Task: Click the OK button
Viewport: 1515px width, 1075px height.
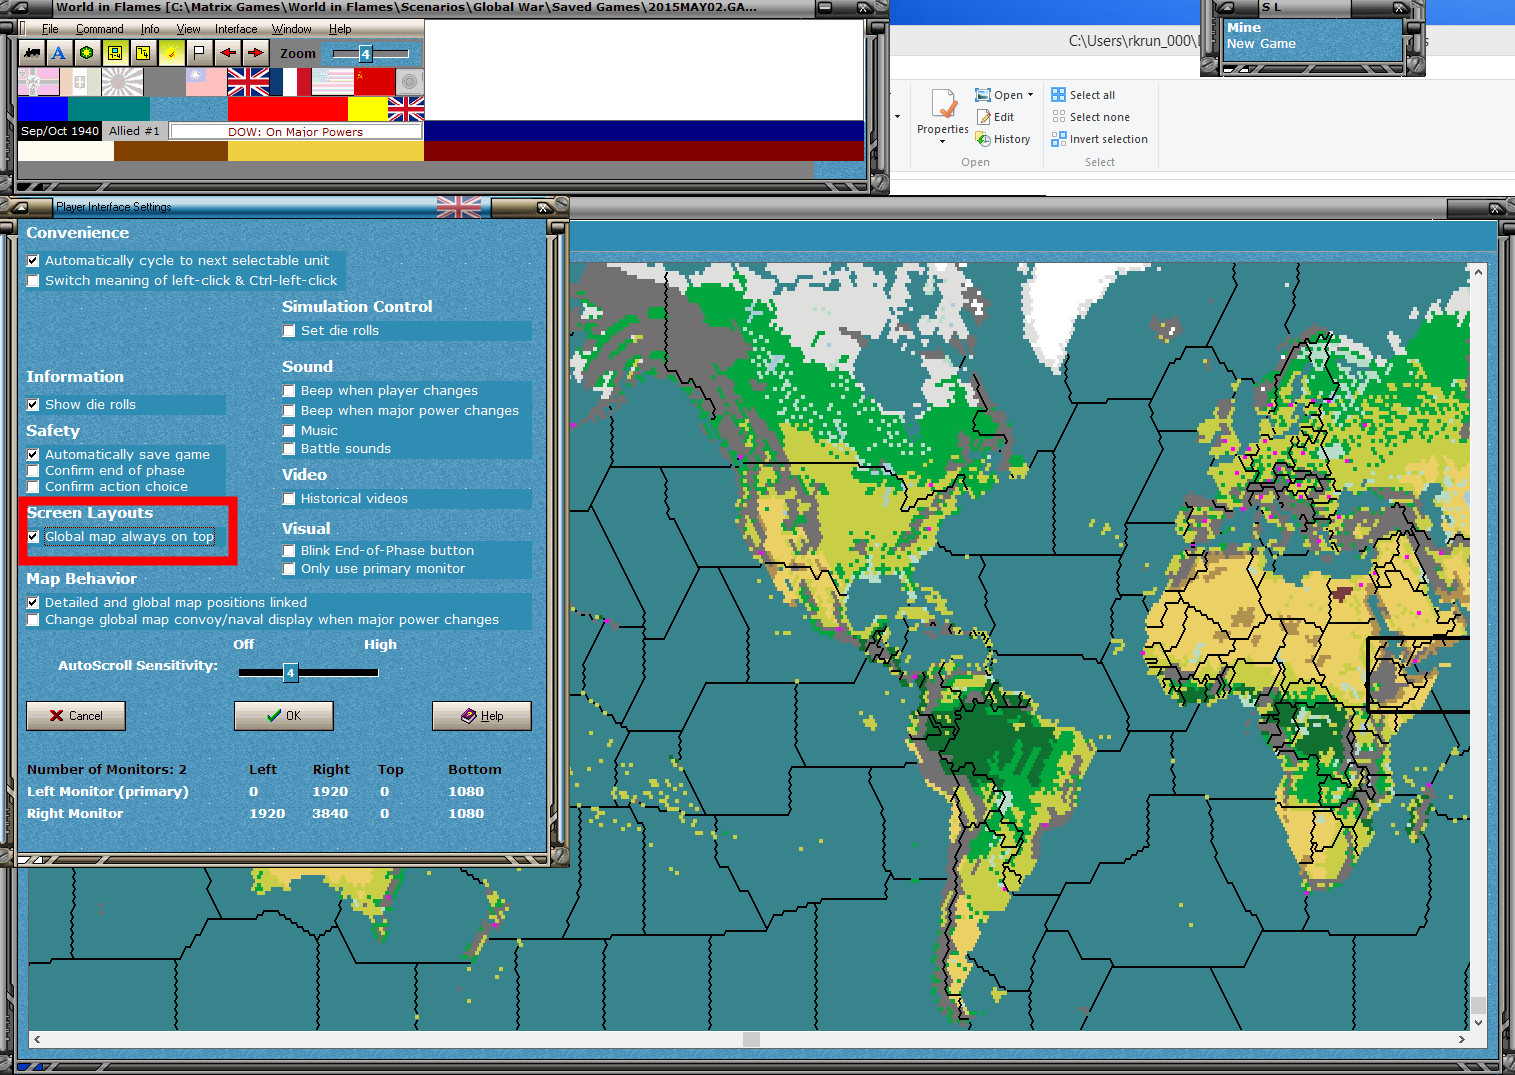Action: tap(284, 716)
